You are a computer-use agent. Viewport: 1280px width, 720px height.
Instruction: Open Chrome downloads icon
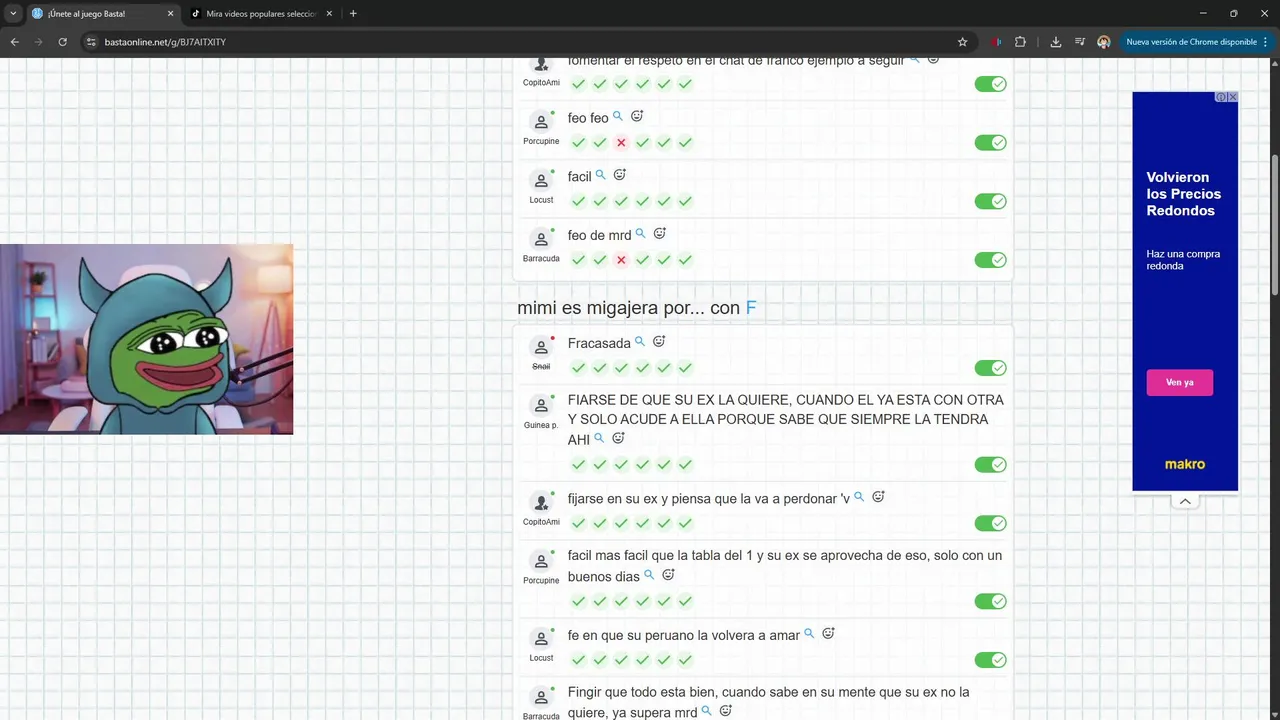(1056, 42)
